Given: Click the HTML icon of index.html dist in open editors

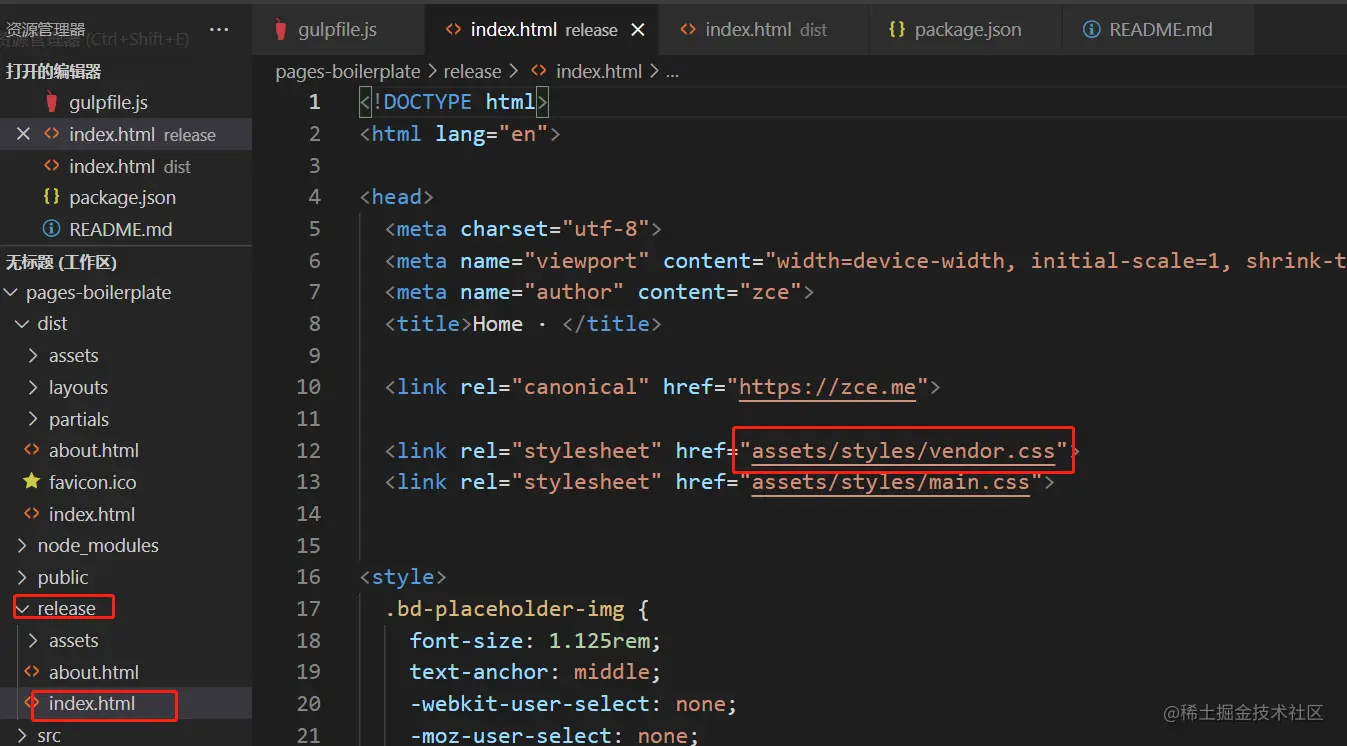Looking at the screenshot, I should (52, 166).
